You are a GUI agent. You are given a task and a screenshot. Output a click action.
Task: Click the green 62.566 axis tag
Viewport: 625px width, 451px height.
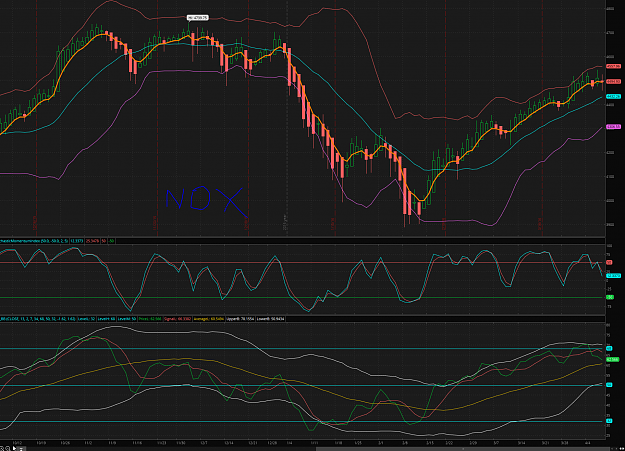point(612,360)
